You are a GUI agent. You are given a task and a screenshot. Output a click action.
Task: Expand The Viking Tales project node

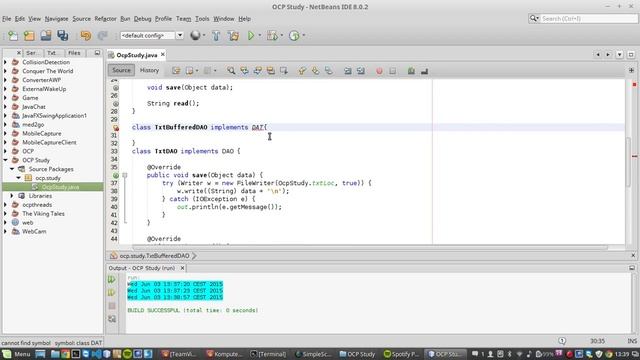[x=5, y=213]
